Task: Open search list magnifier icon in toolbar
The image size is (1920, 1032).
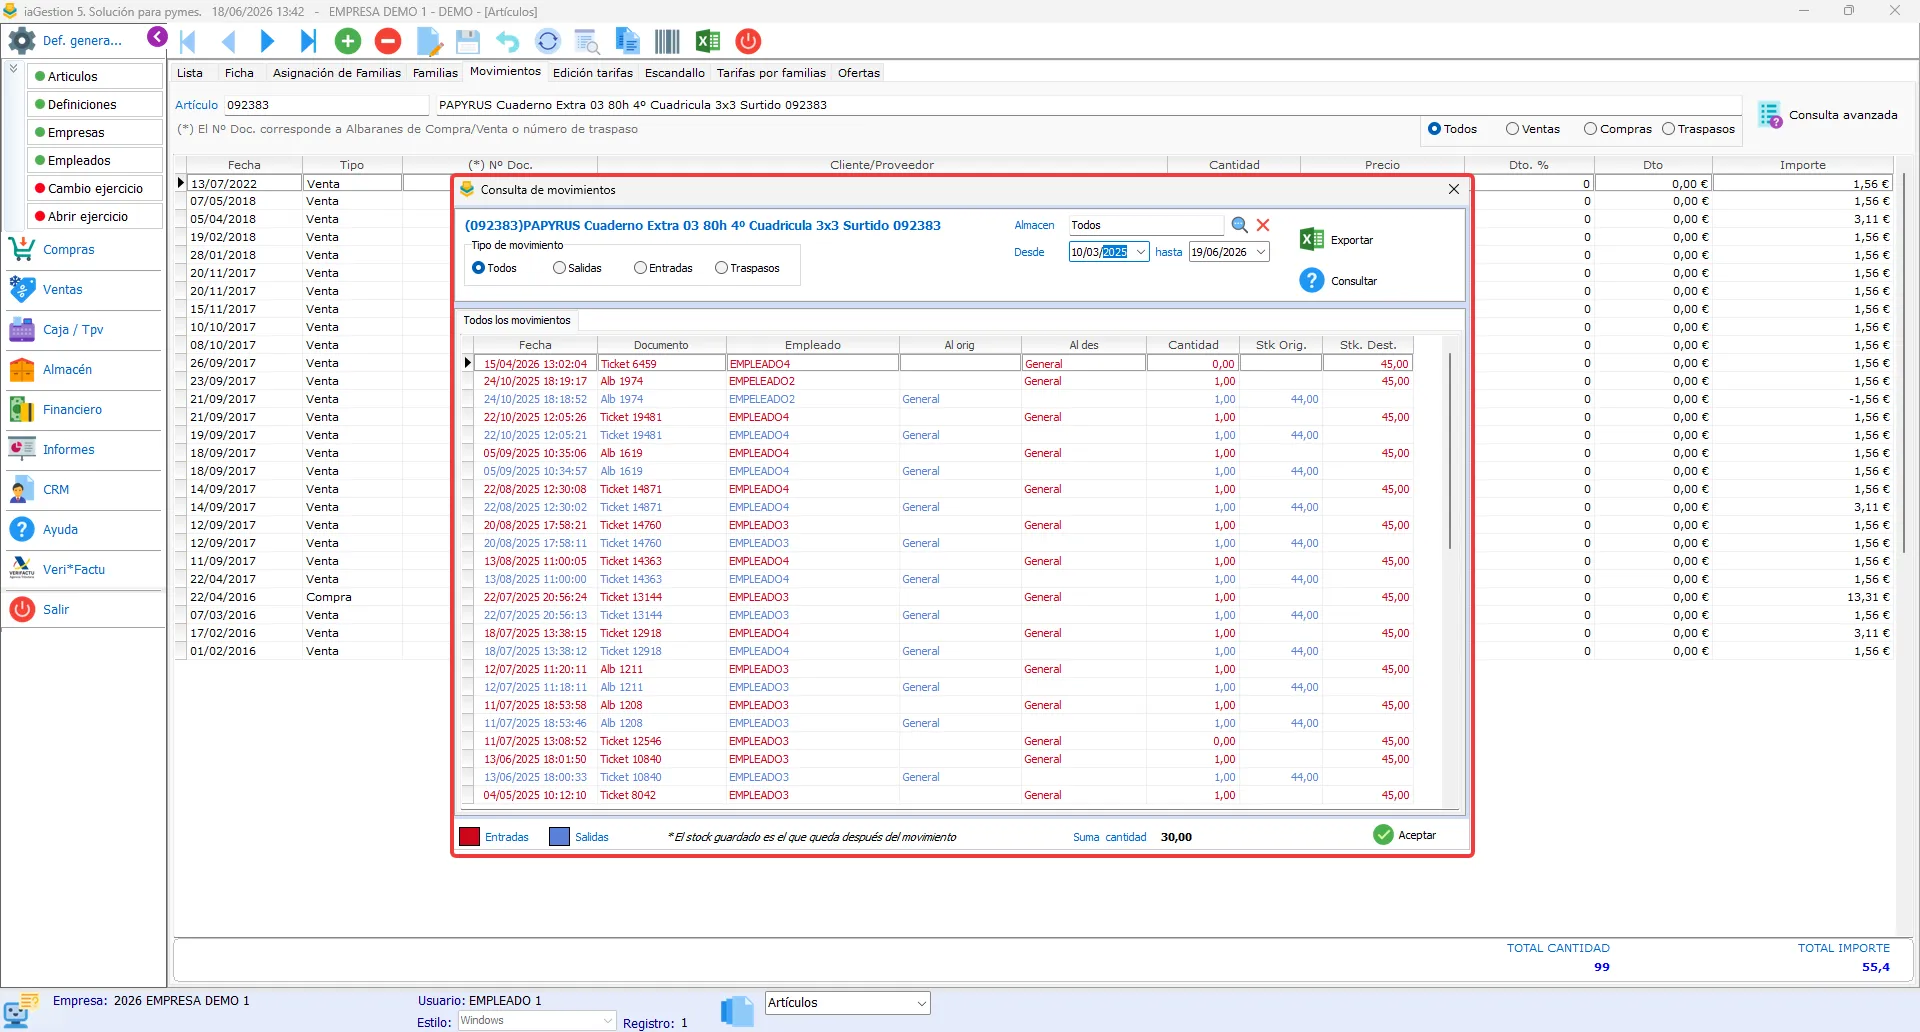Action: pos(587,41)
